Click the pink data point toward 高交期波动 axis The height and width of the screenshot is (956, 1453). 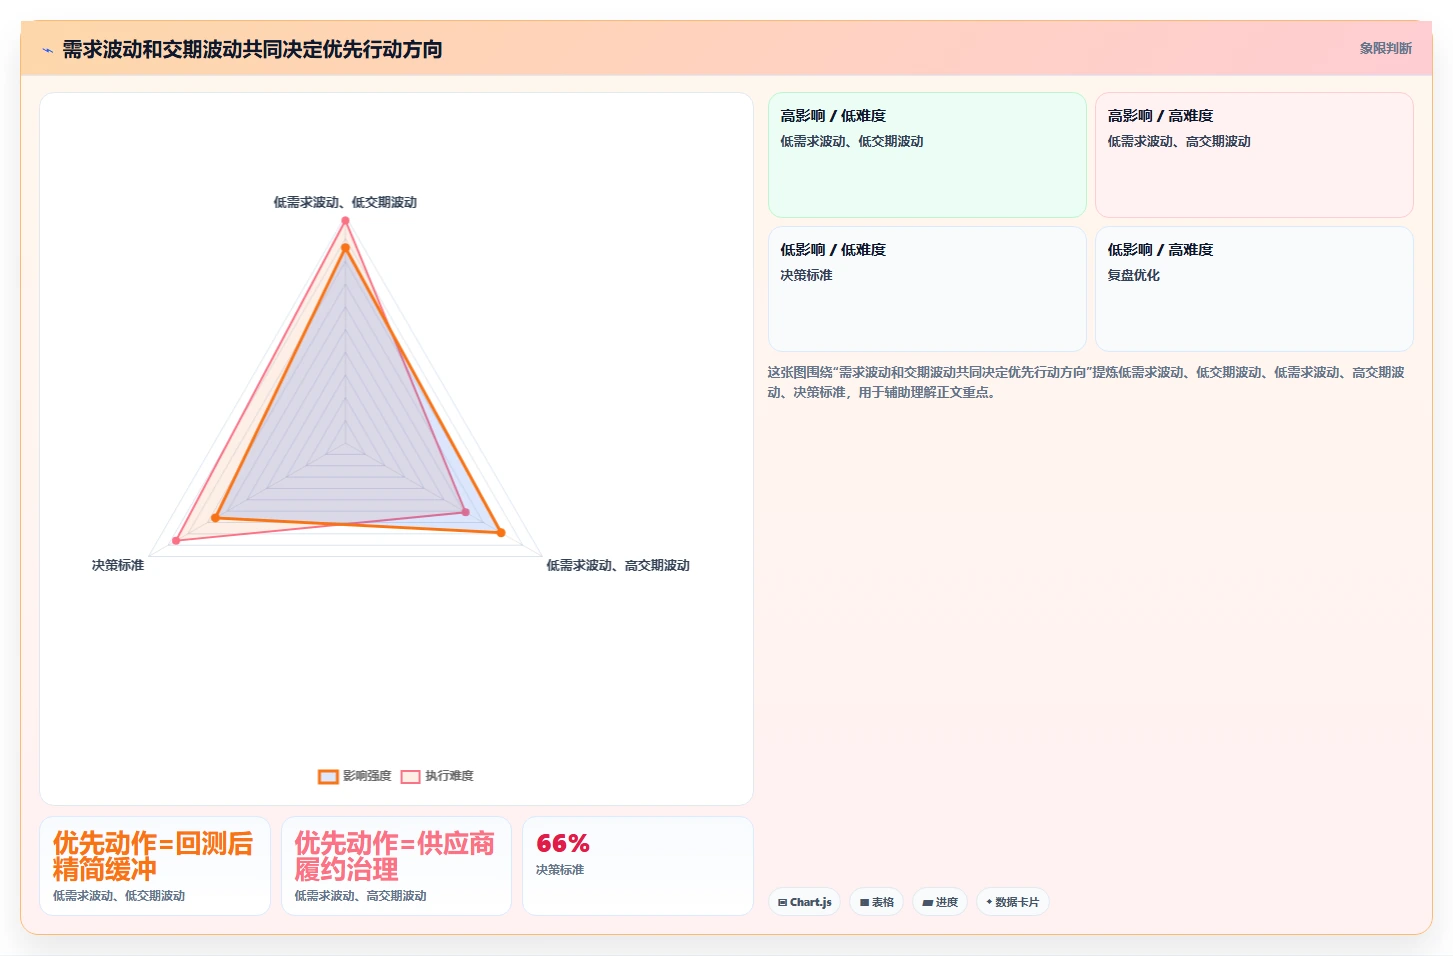click(x=465, y=512)
